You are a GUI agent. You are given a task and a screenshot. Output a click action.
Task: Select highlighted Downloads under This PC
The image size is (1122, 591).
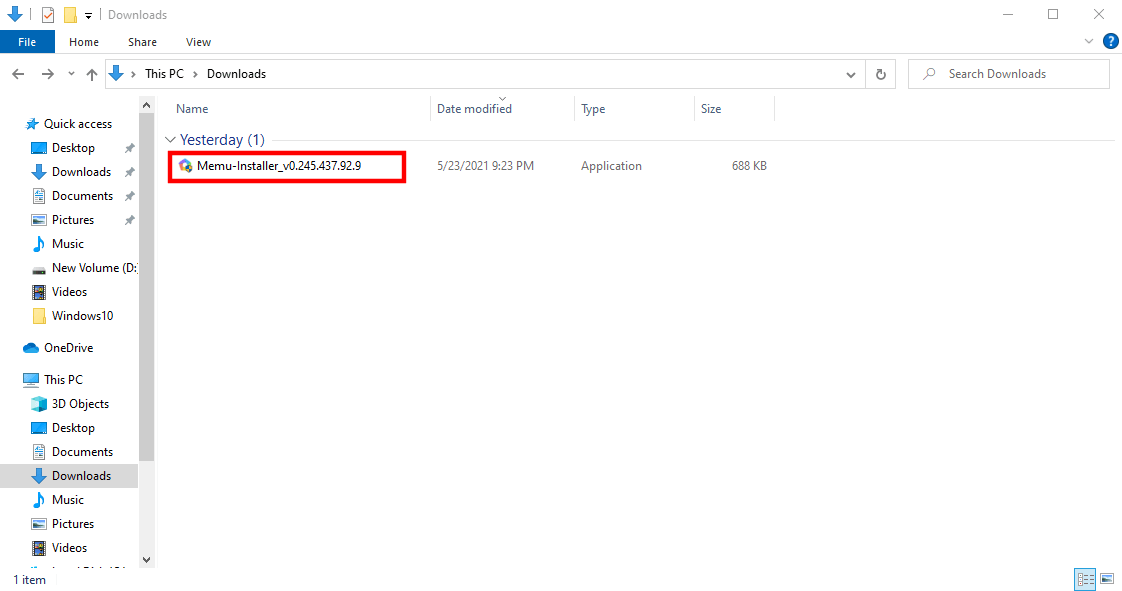[x=69, y=476]
